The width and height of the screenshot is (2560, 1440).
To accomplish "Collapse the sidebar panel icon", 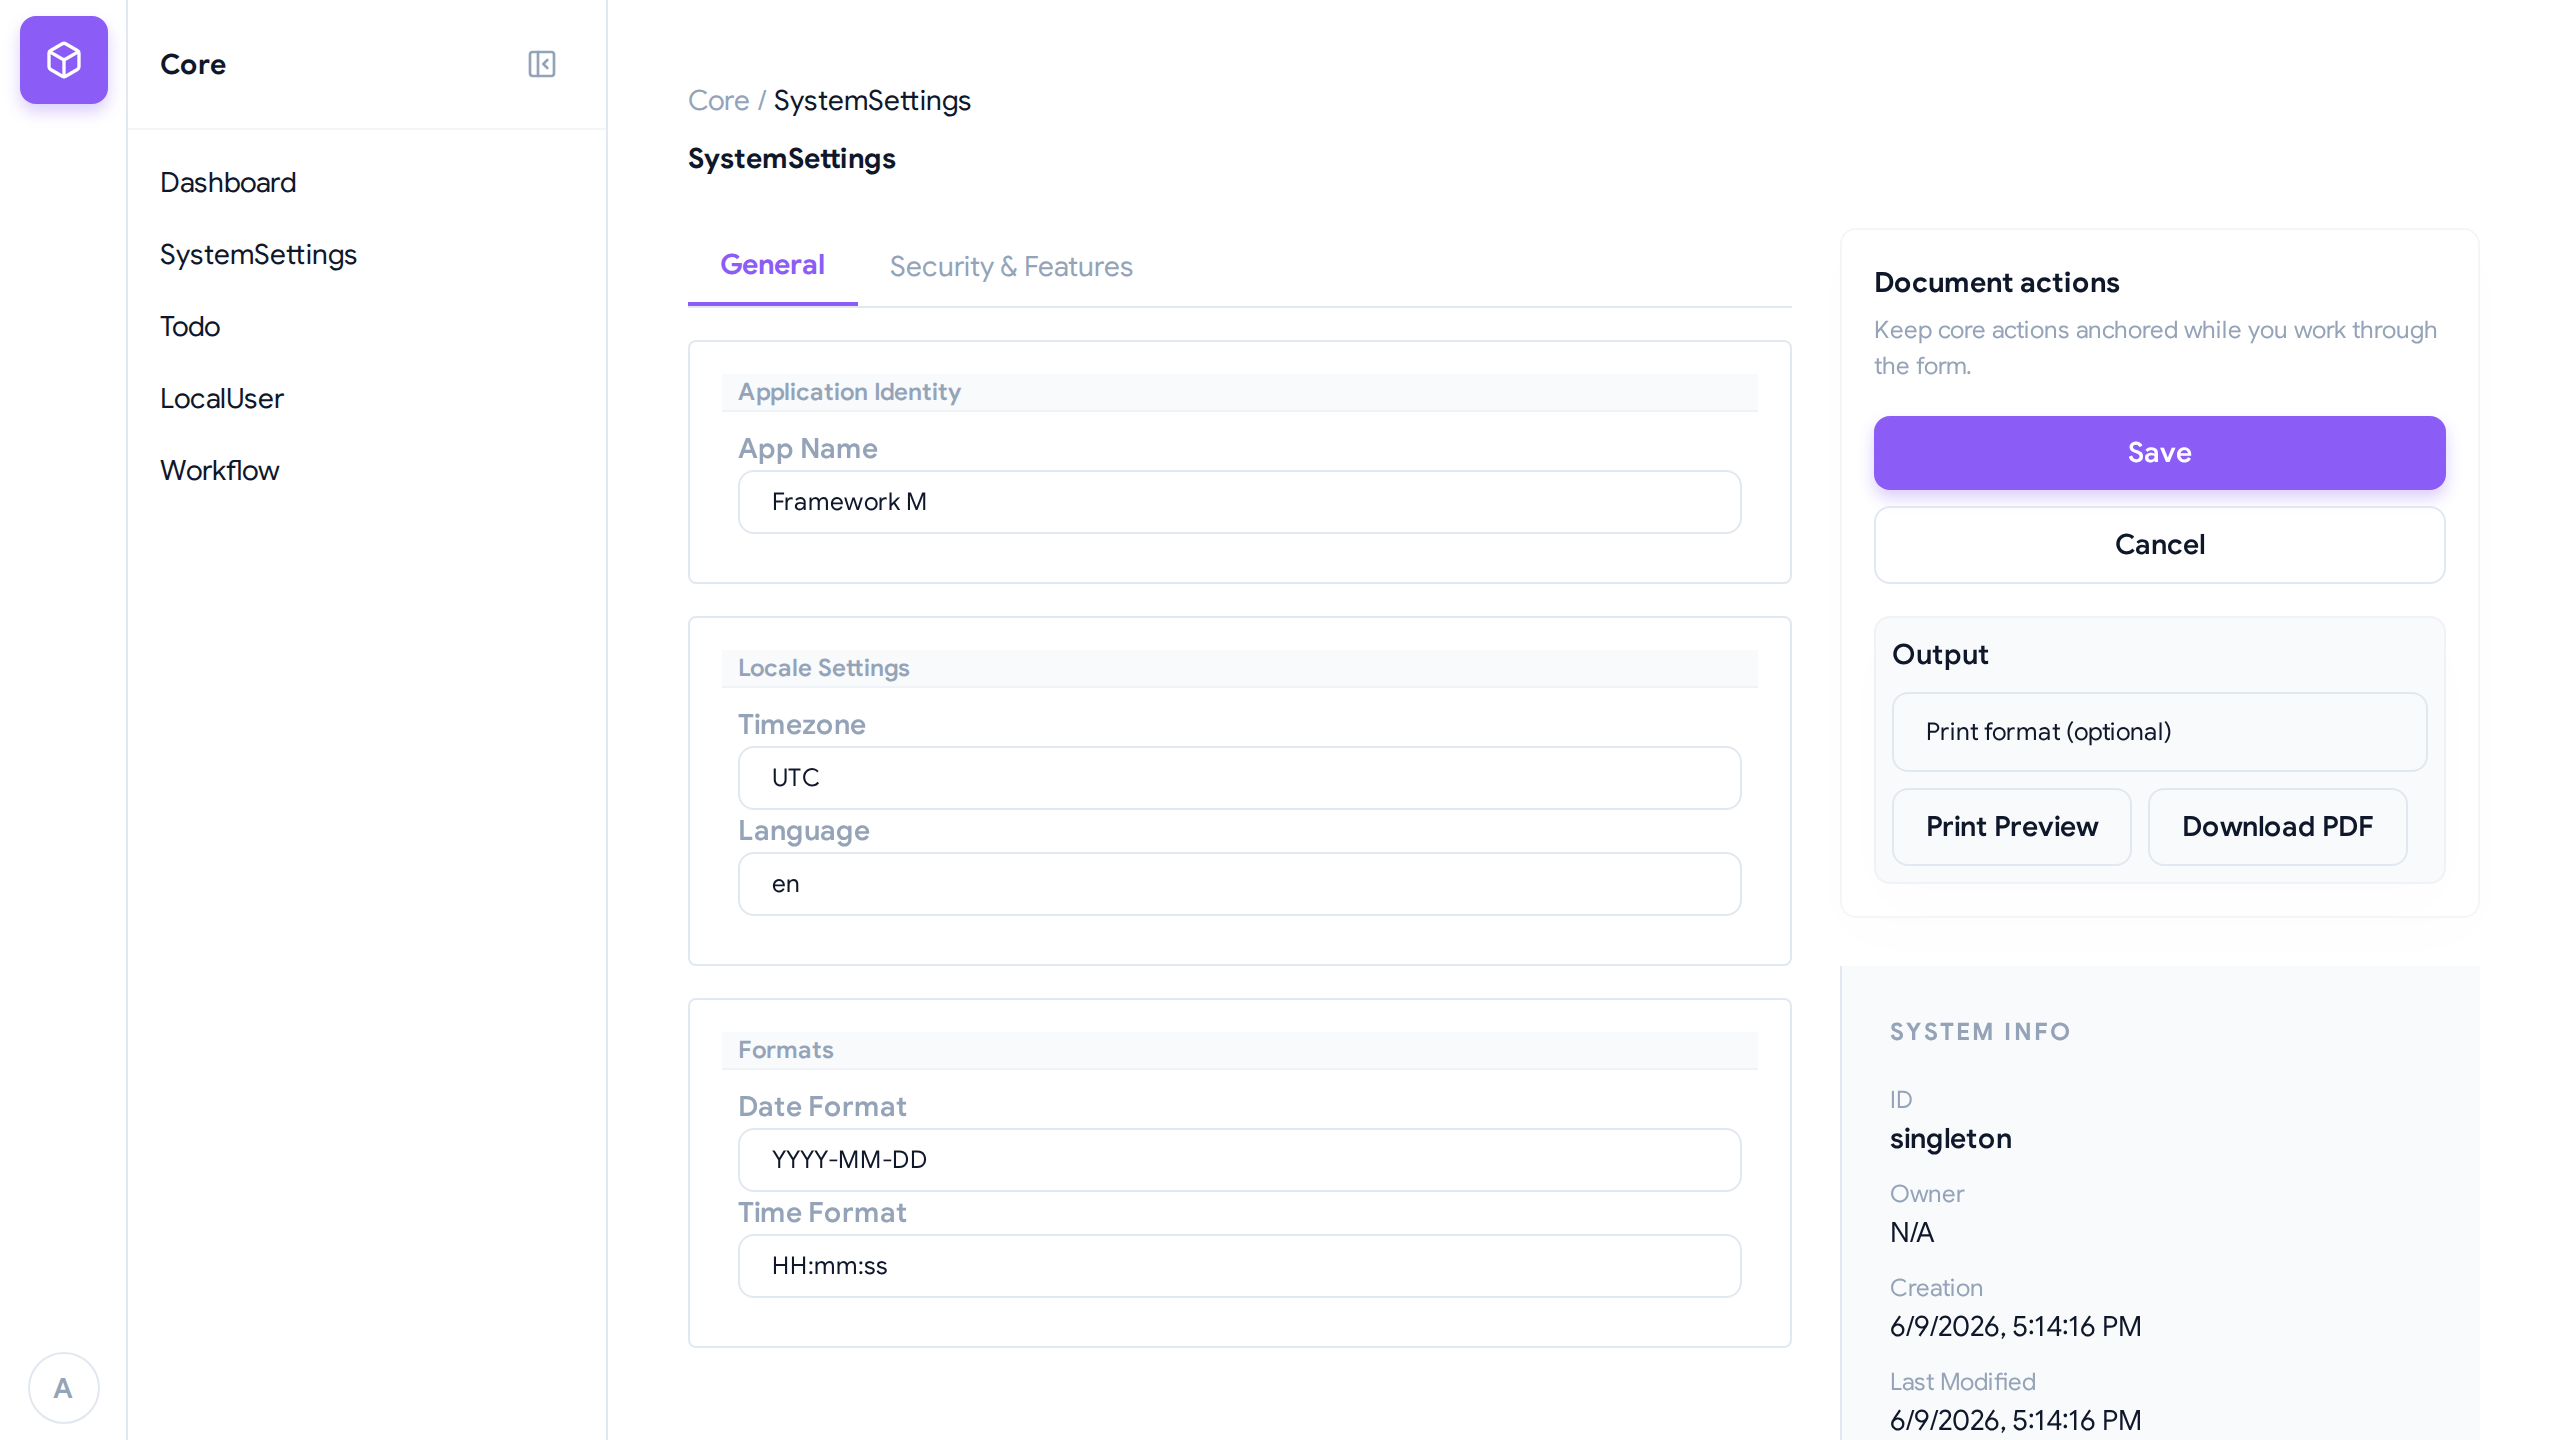I will click(x=542, y=64).
